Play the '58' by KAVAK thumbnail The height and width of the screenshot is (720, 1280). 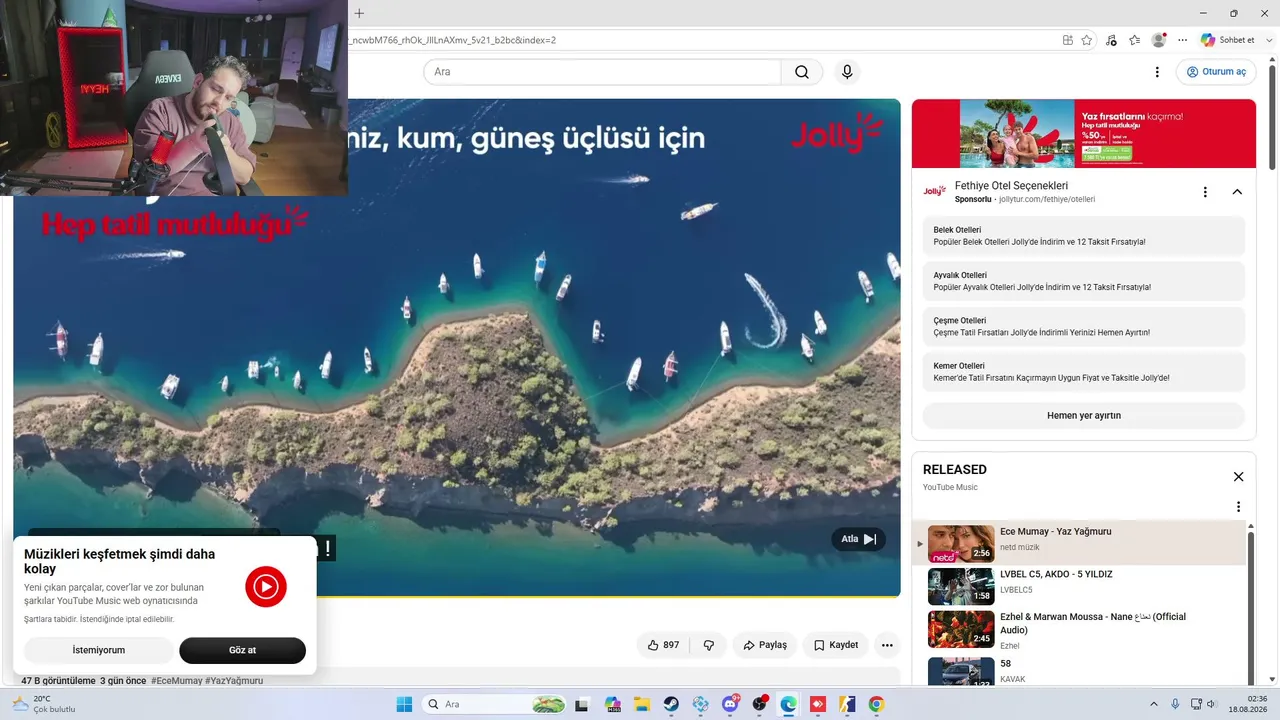[961, 671]
